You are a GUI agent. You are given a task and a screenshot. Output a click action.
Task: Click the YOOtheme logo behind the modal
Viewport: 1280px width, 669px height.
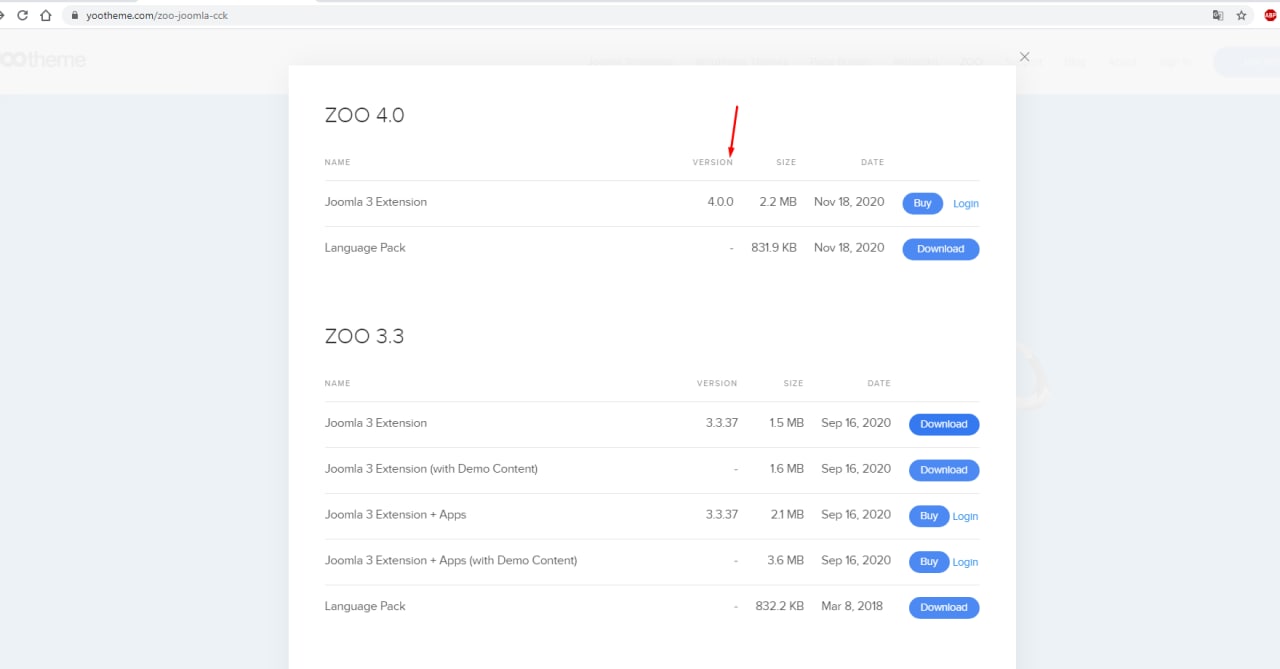[x=43, y=59]
